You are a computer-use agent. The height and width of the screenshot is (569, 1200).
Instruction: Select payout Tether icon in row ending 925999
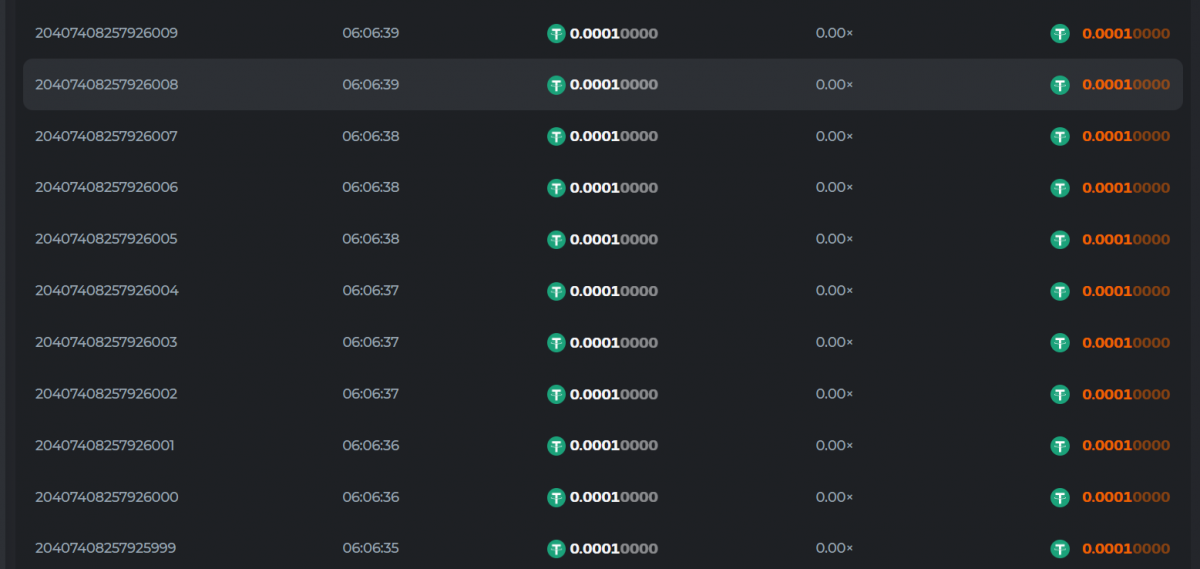tap(1060, 548)
